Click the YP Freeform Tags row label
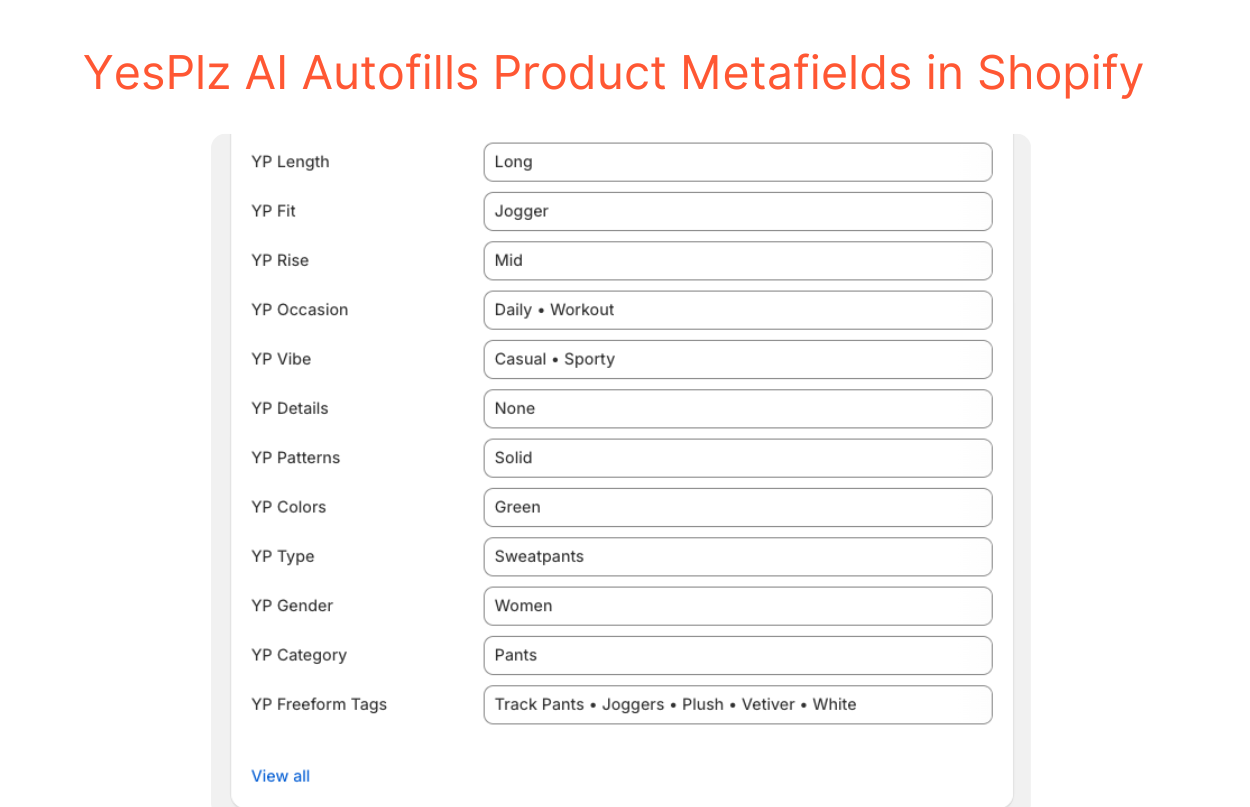 pos(319,704)
